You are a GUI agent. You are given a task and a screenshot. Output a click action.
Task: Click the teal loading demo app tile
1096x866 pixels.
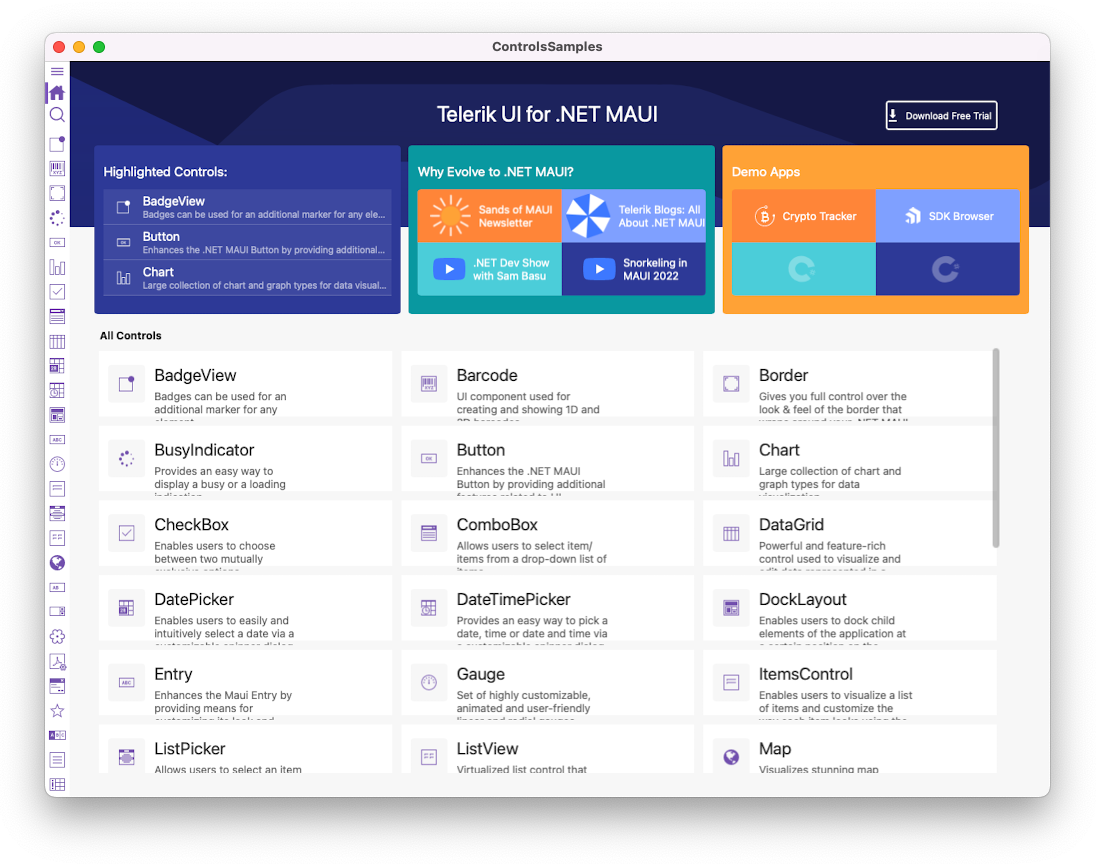click(804, 269)
